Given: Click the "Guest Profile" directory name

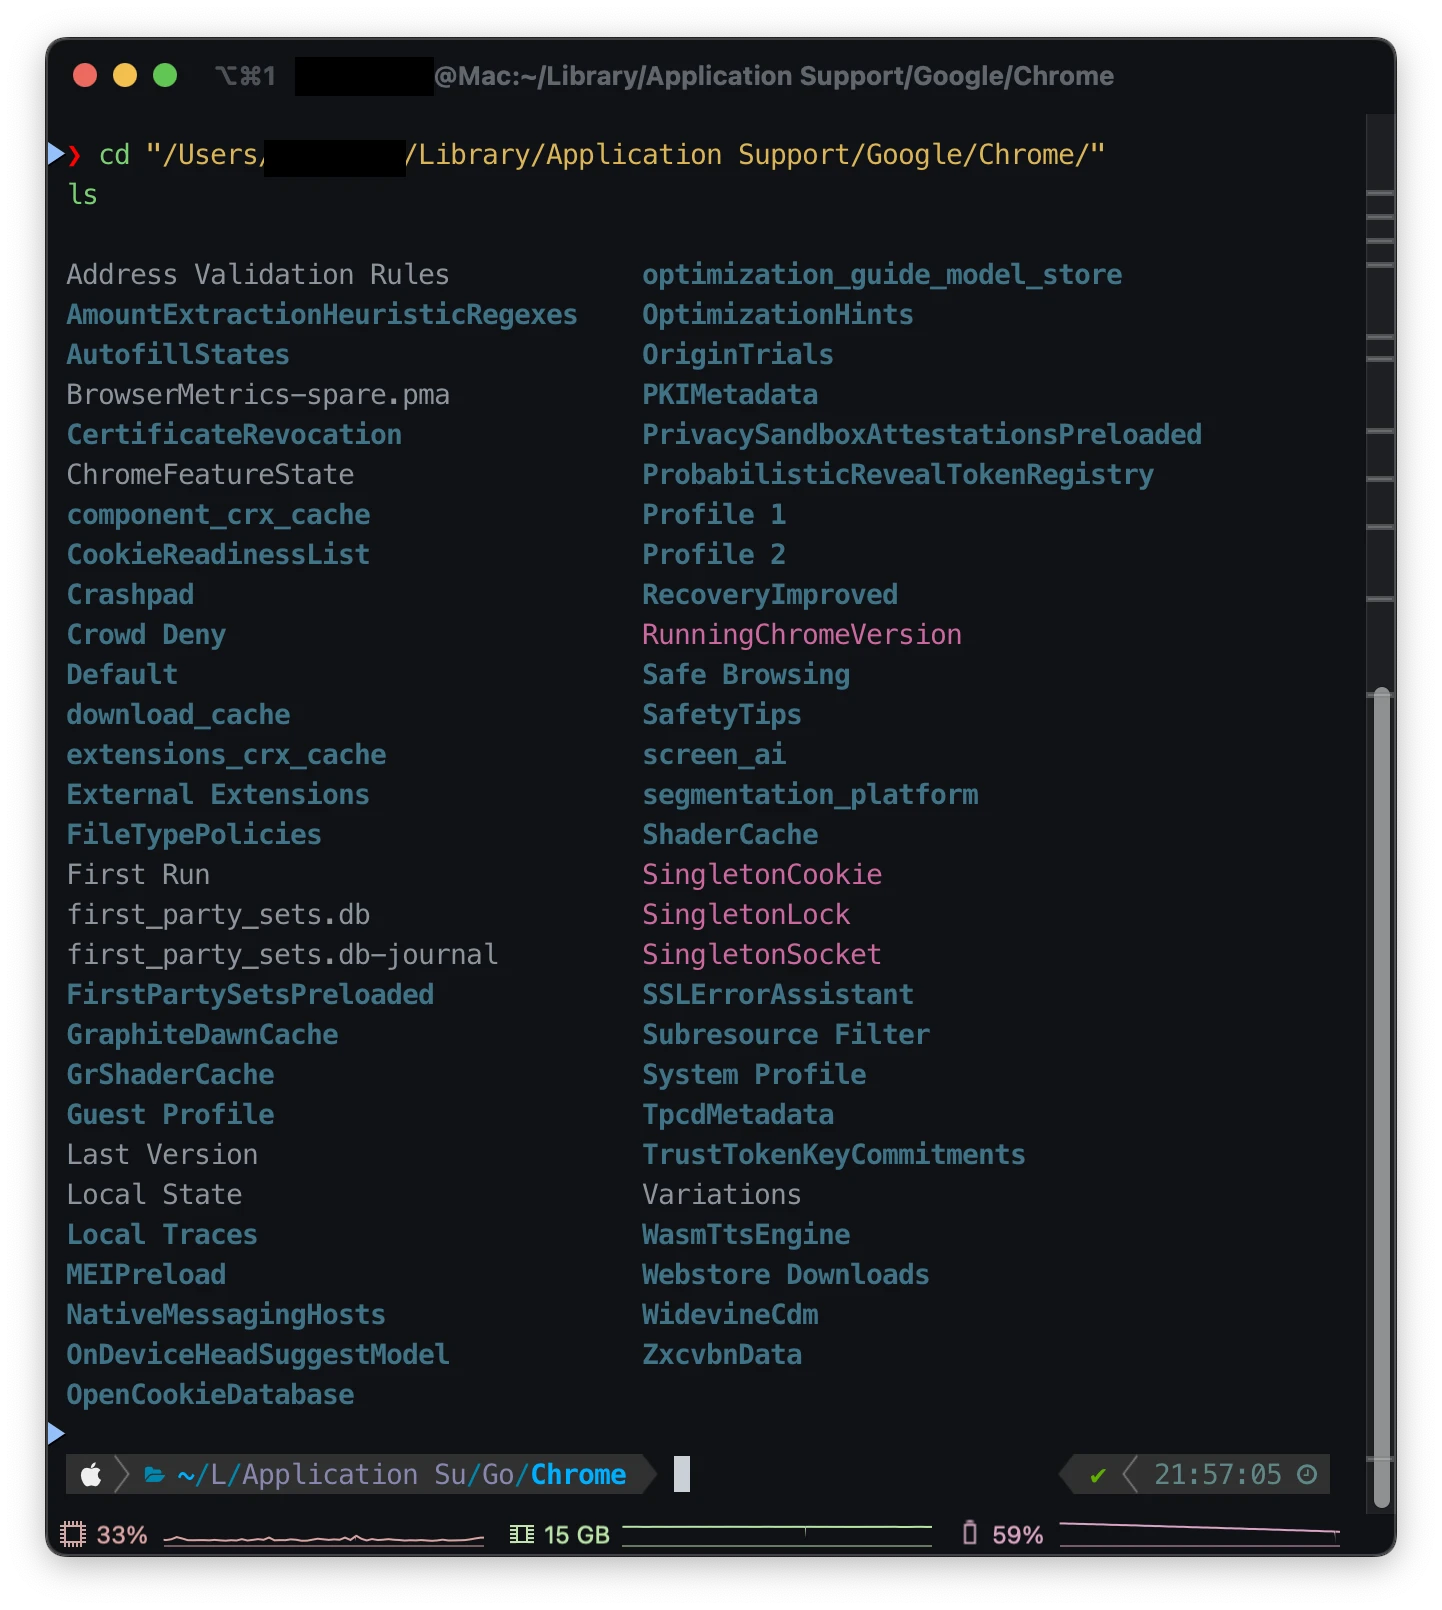Looking at the screenshot, I should (x=170, y=1115).
